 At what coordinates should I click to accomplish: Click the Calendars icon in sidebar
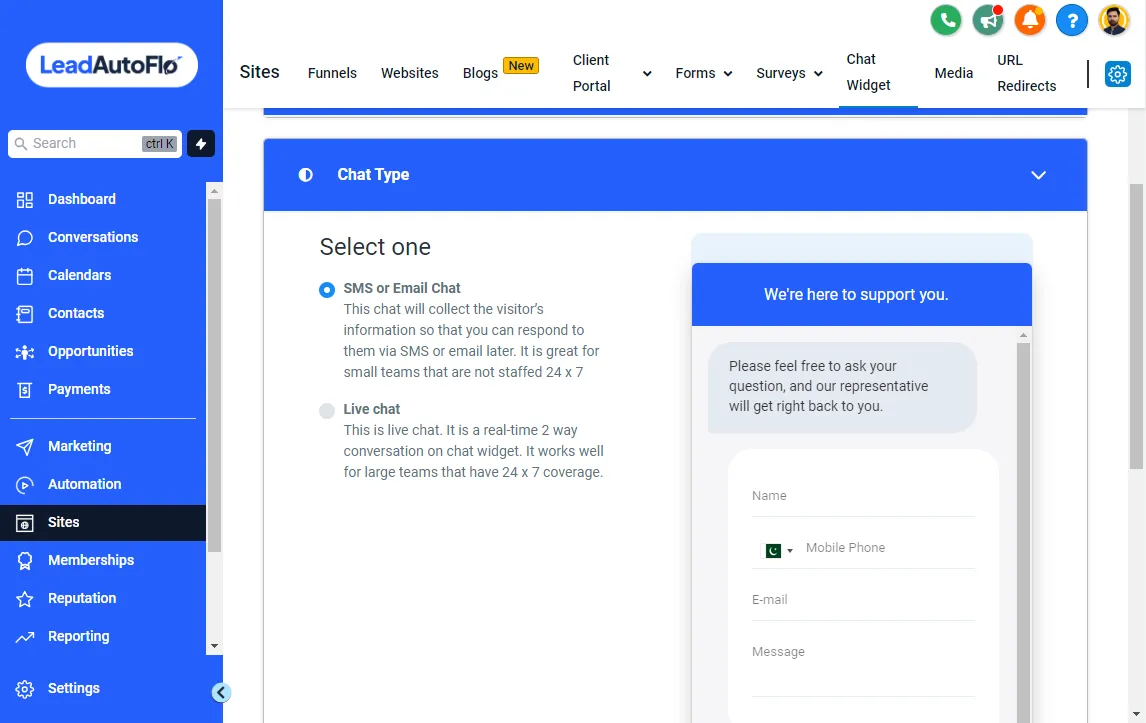point(25,276)
